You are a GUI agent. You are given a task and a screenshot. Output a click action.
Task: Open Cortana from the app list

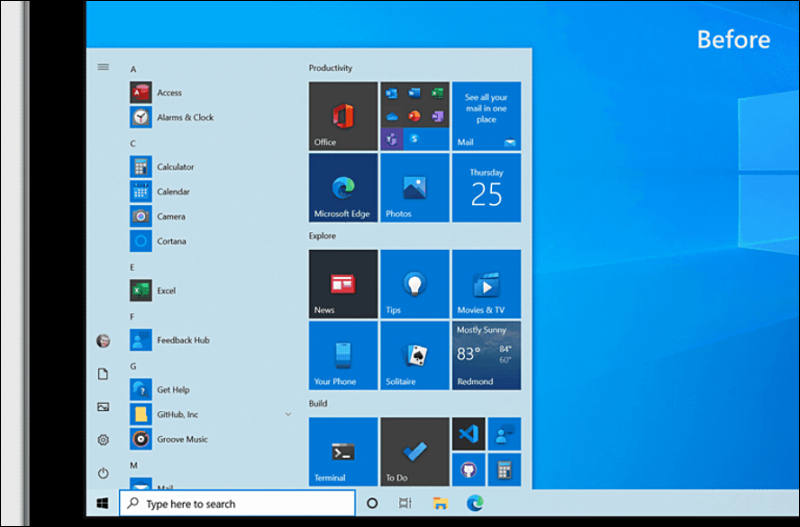(x=158, y=241)
